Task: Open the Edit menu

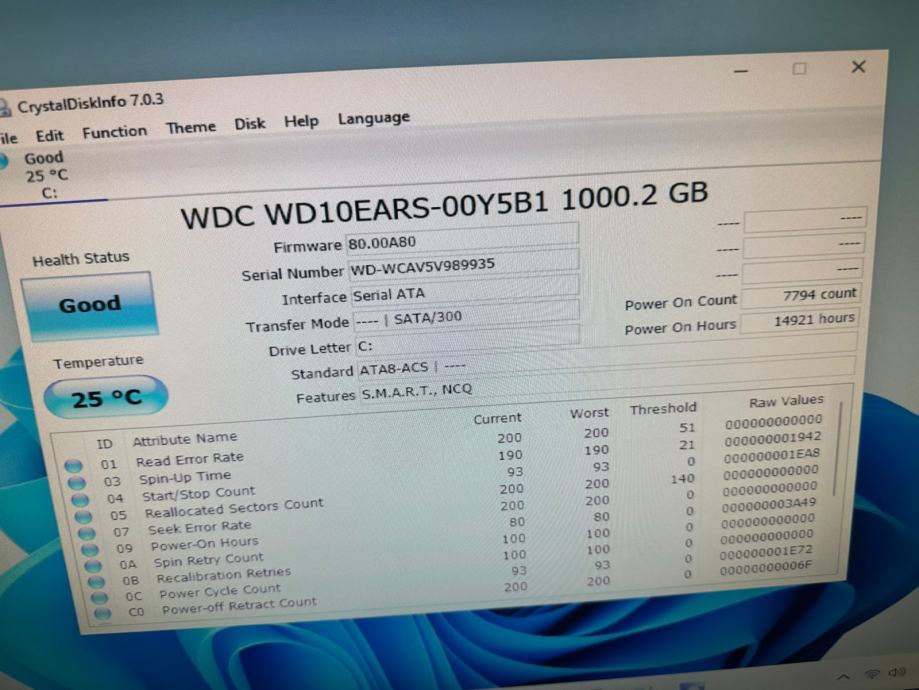Action: [49, 136]
